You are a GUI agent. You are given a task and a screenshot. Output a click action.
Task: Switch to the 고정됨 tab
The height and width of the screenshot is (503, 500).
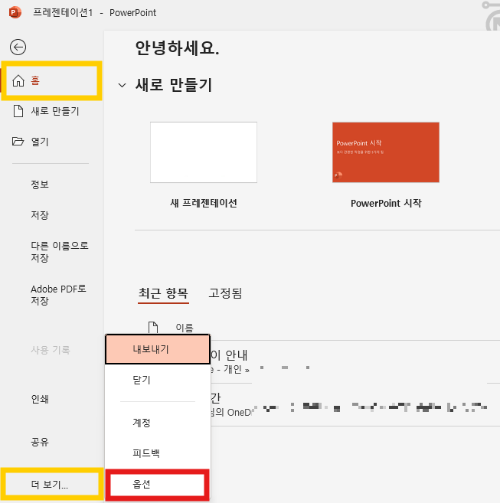(225, 293)
